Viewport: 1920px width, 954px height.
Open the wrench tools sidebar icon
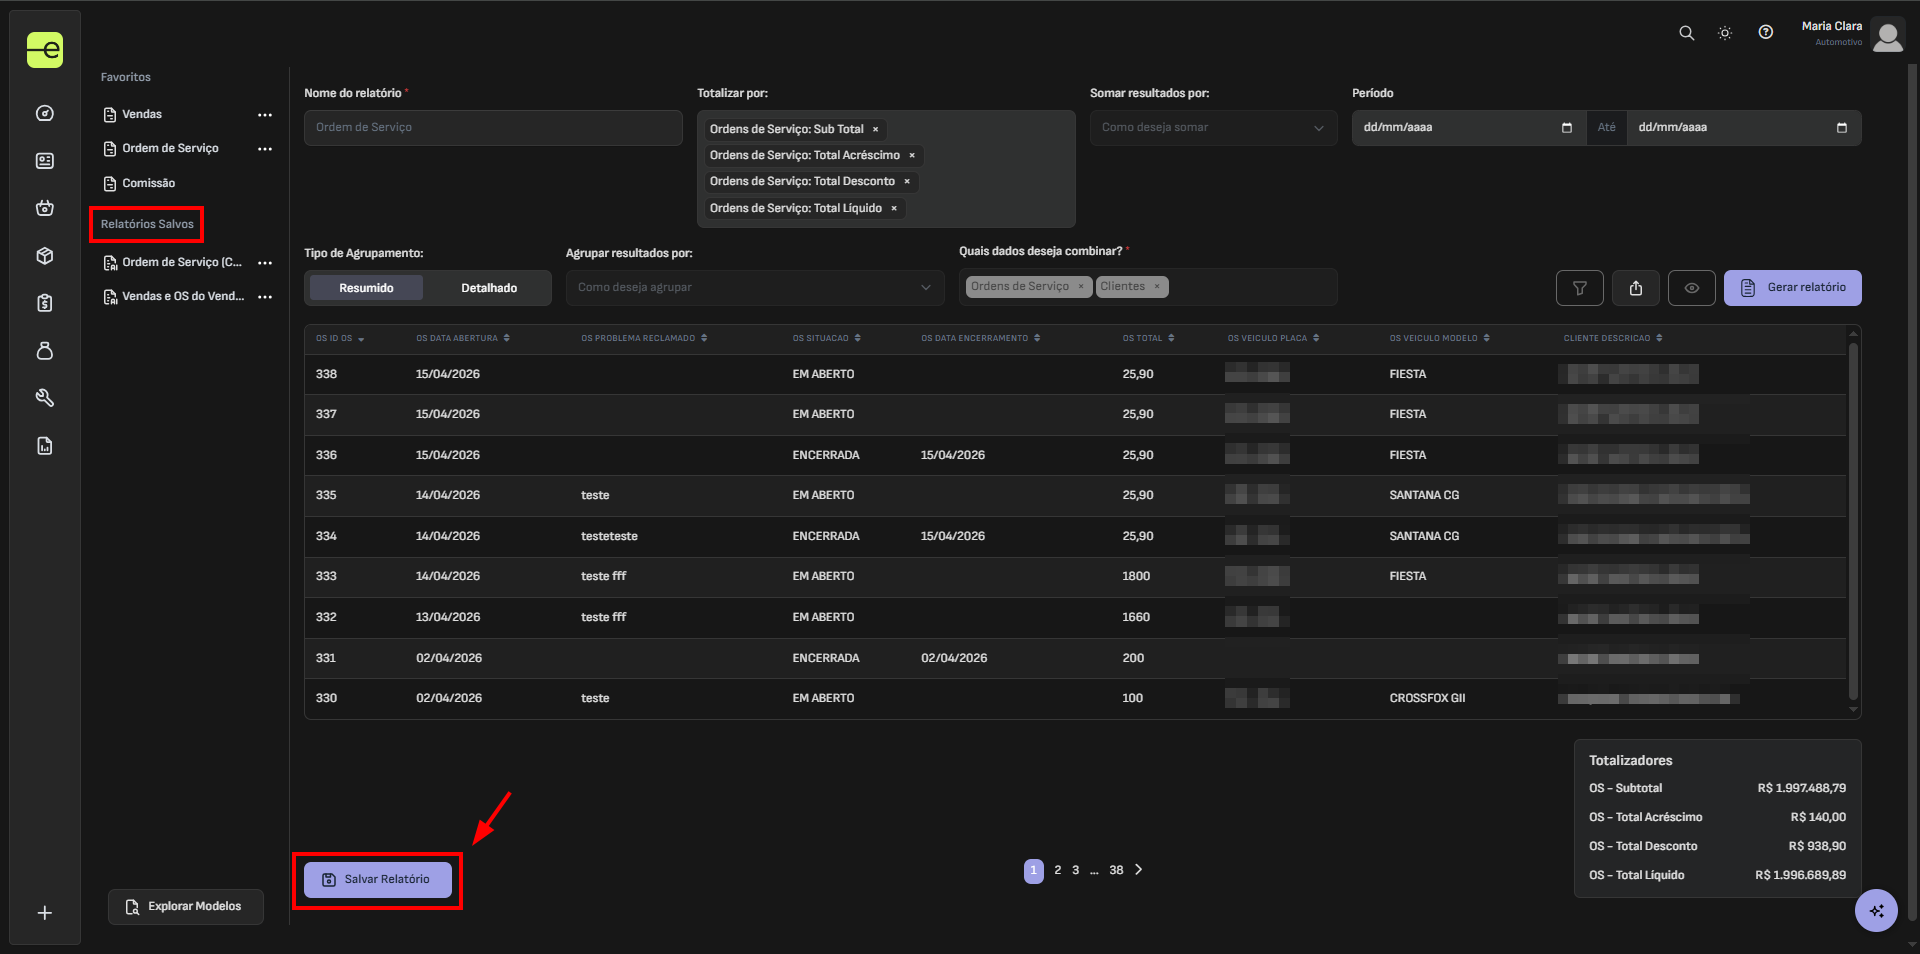tap(45, 398)
